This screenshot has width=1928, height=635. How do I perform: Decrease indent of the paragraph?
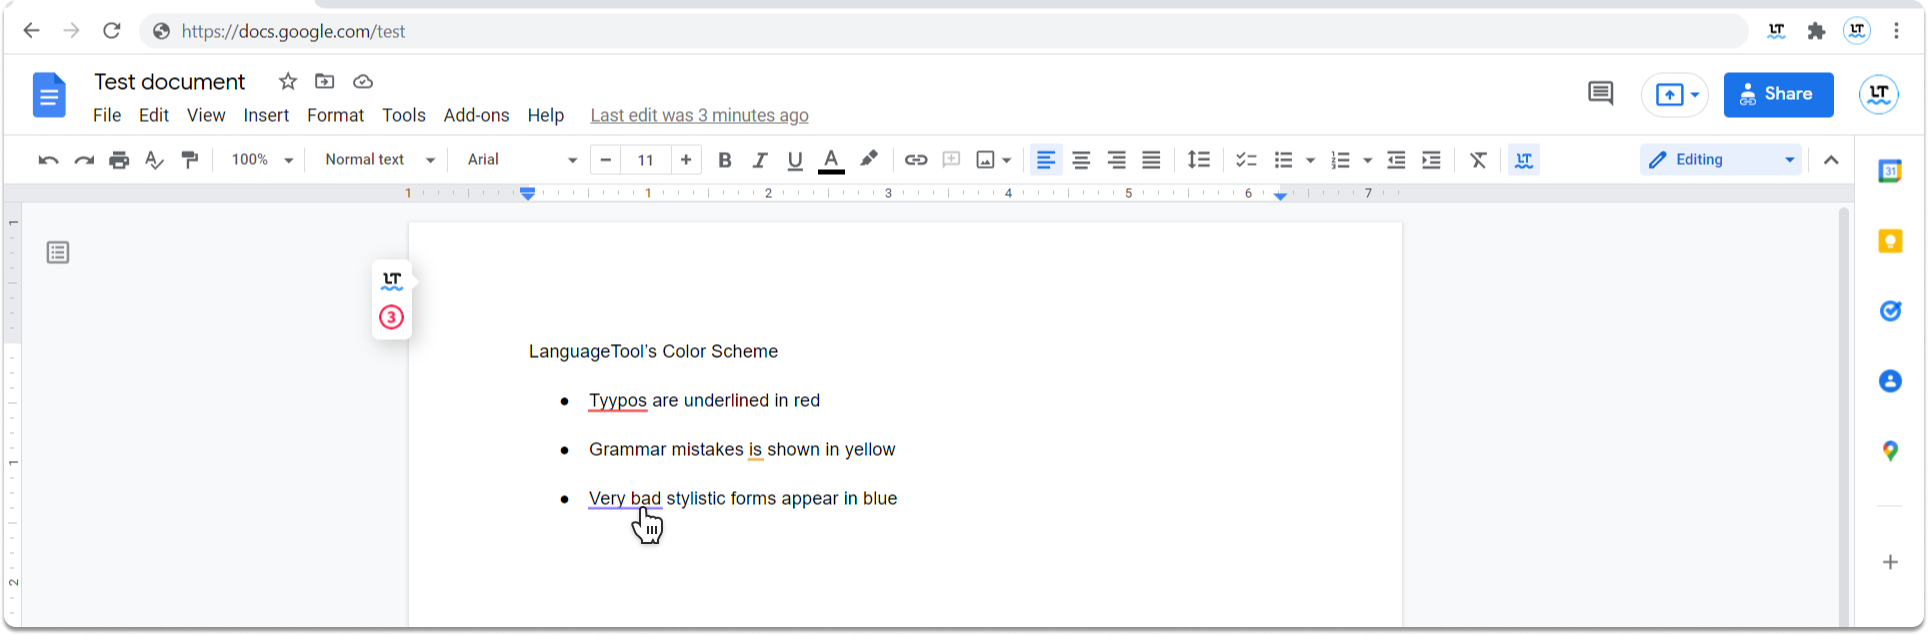click(1396, 160)
